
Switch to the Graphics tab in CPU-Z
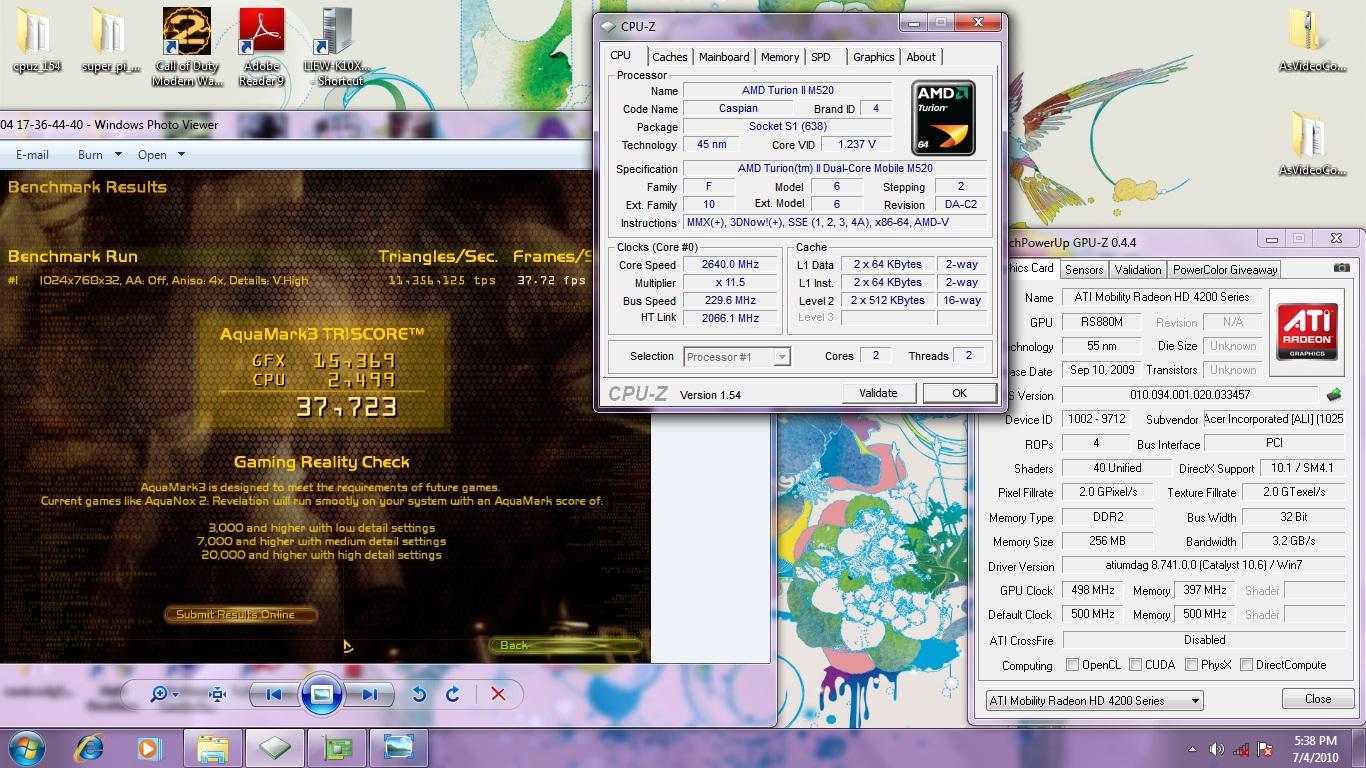tap(873, 57)
